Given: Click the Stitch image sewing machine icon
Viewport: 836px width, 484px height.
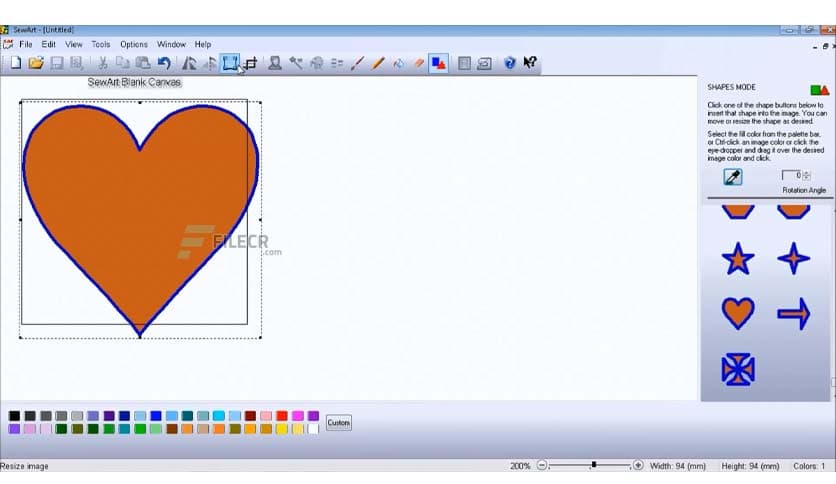Looking at the screenshot, I should pos(484,63).
